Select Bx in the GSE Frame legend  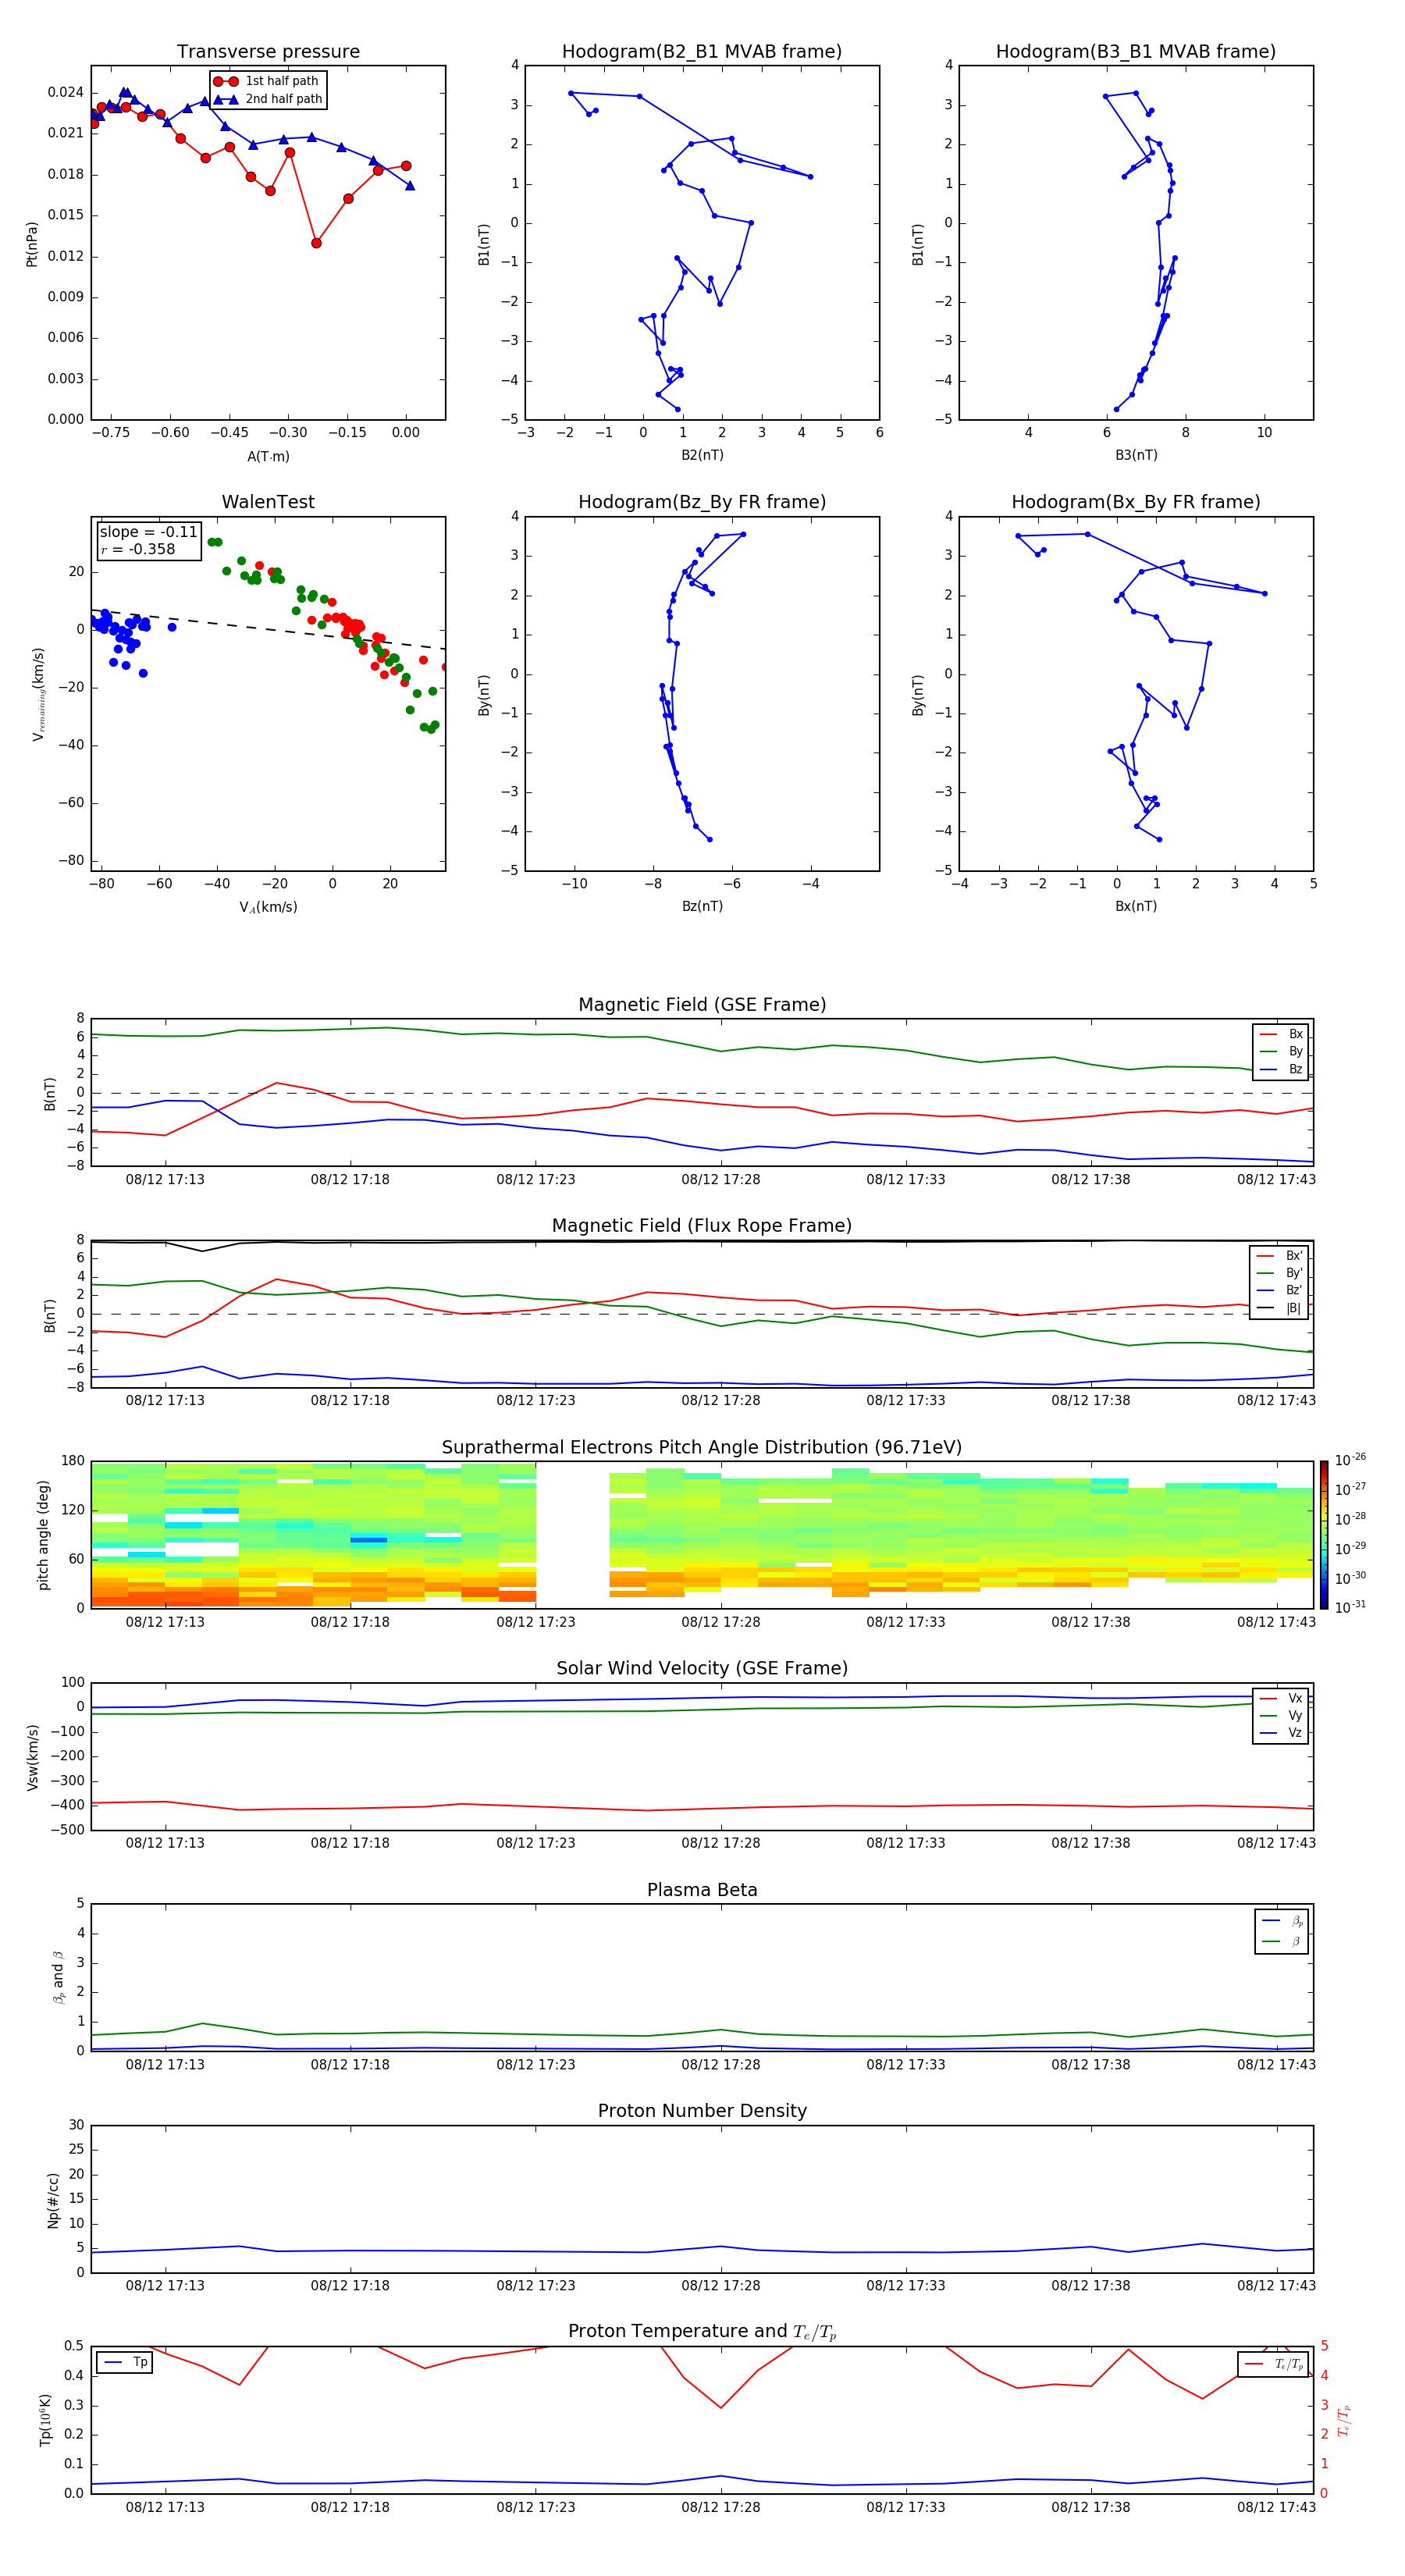(x=1281, y=1034)
